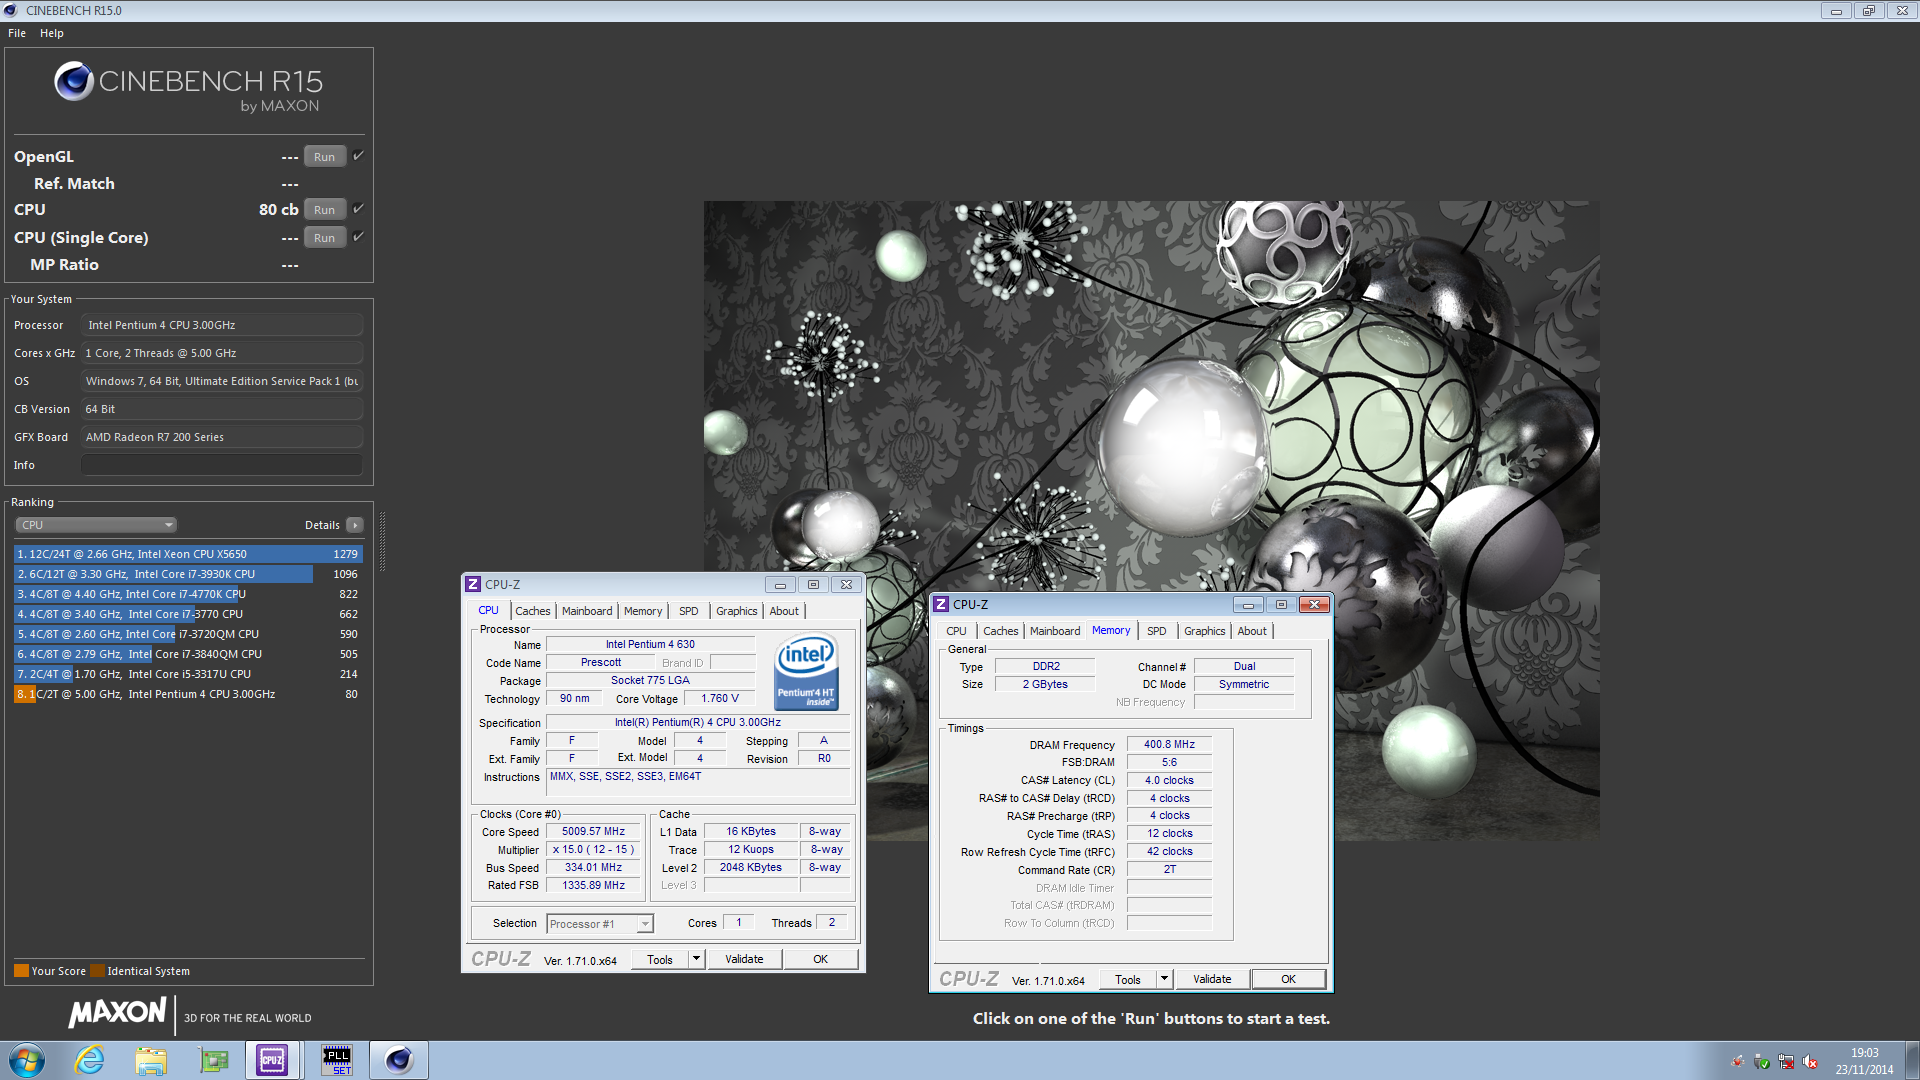
Task: Click OK in left CPU-Z window
Action: pos(820,959)
